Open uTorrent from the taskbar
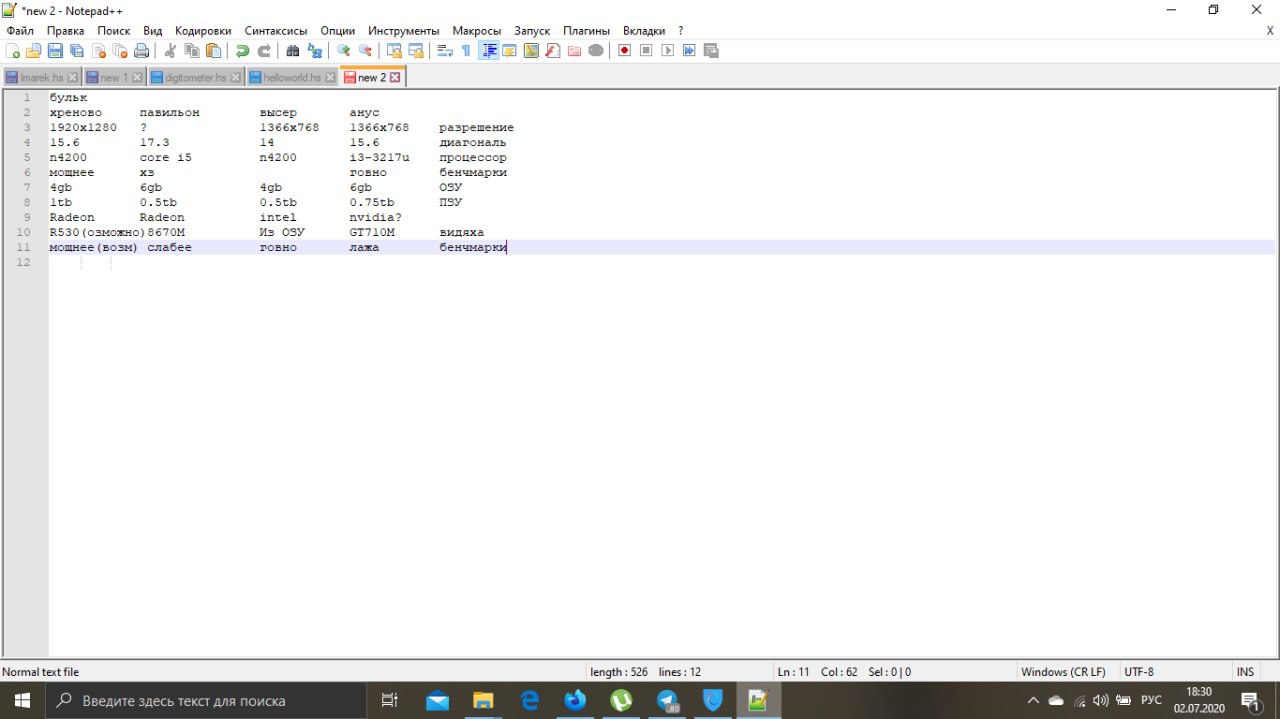This screenshot has width=1280, height=719. [621, 701]
